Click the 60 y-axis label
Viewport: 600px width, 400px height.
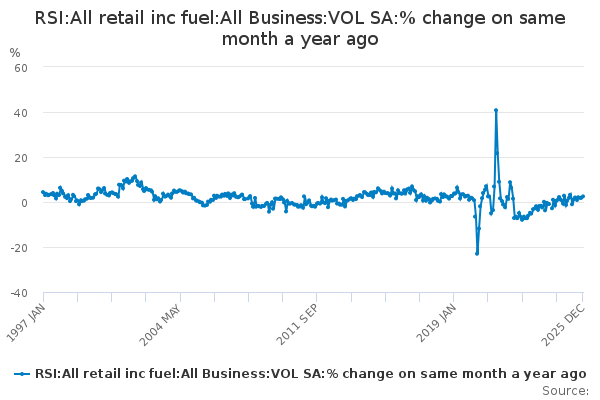click(x=21, y=68)
